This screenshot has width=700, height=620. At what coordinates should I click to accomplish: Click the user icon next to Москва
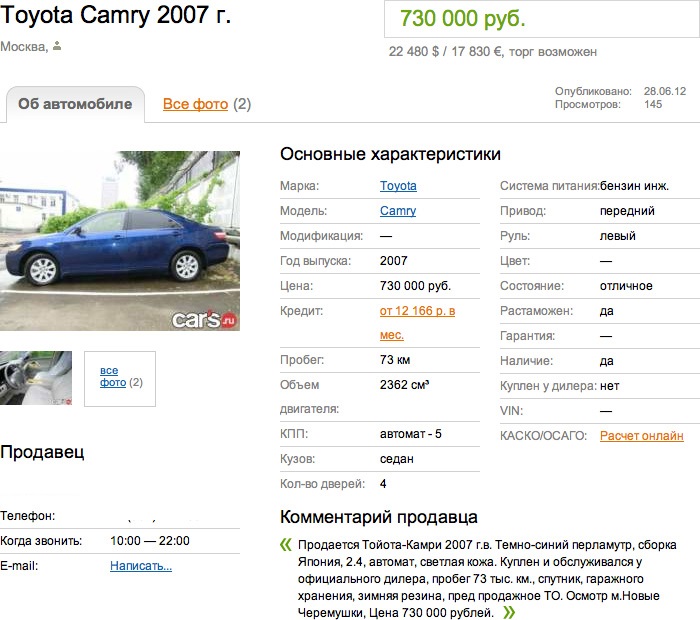(x=57, y=46)
